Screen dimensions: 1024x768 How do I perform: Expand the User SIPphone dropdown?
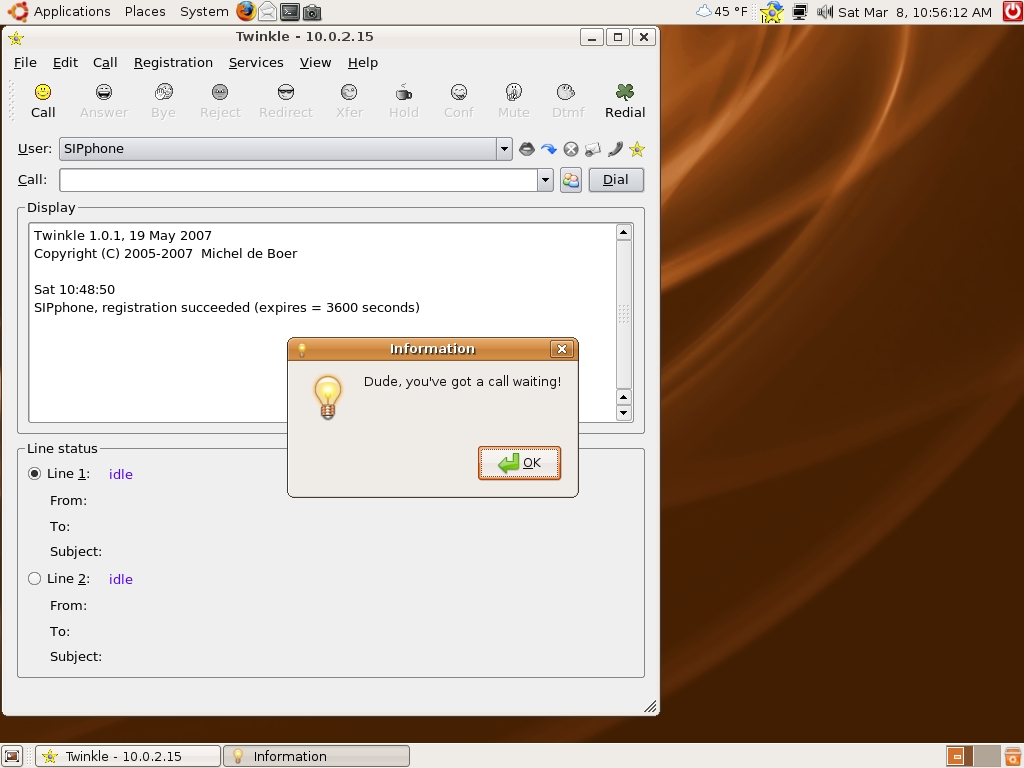[x=504, y=149]
